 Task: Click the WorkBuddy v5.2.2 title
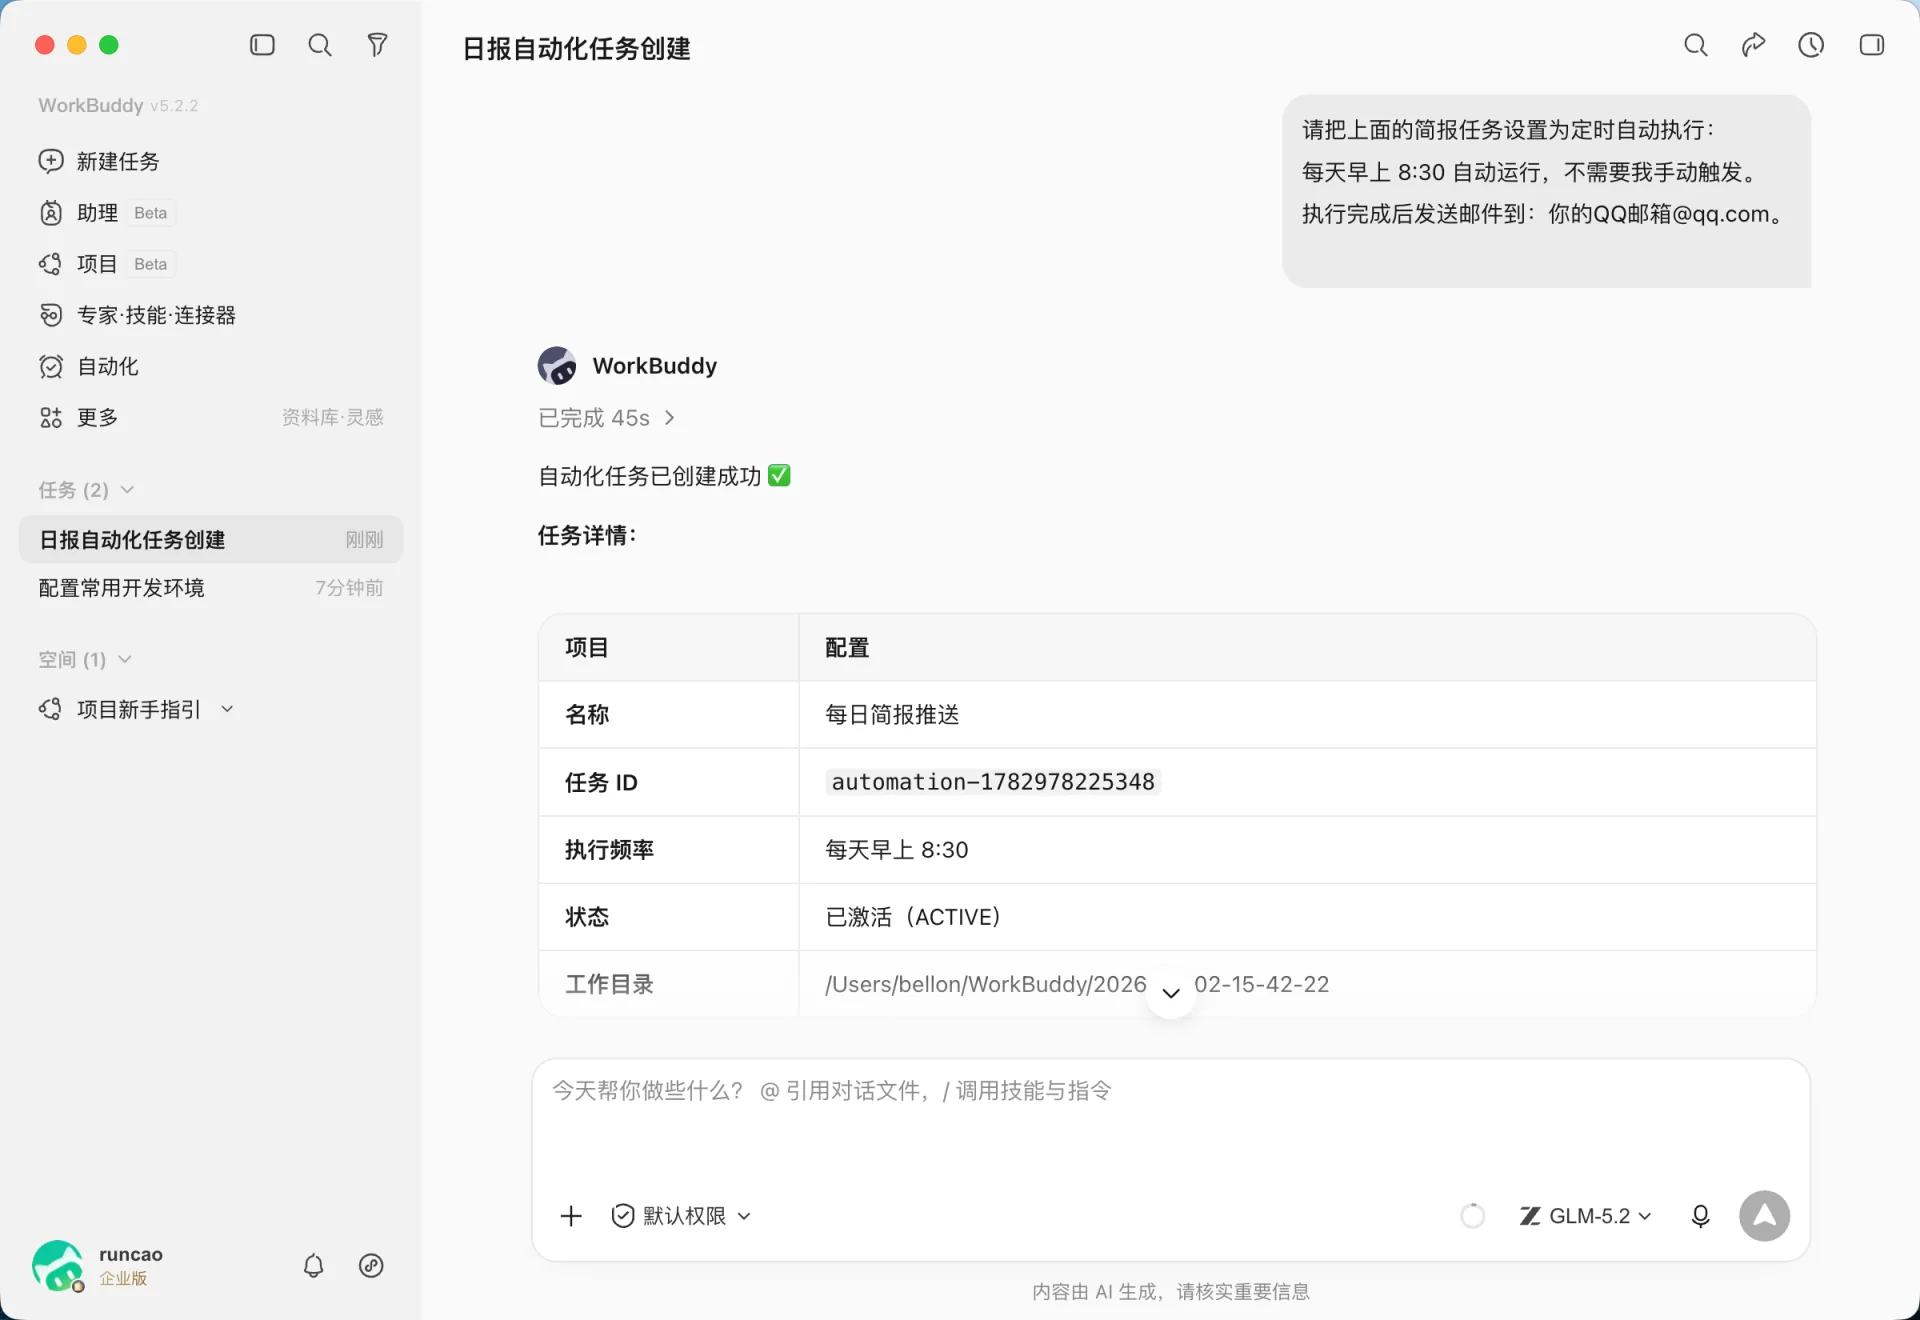(118, 105)
